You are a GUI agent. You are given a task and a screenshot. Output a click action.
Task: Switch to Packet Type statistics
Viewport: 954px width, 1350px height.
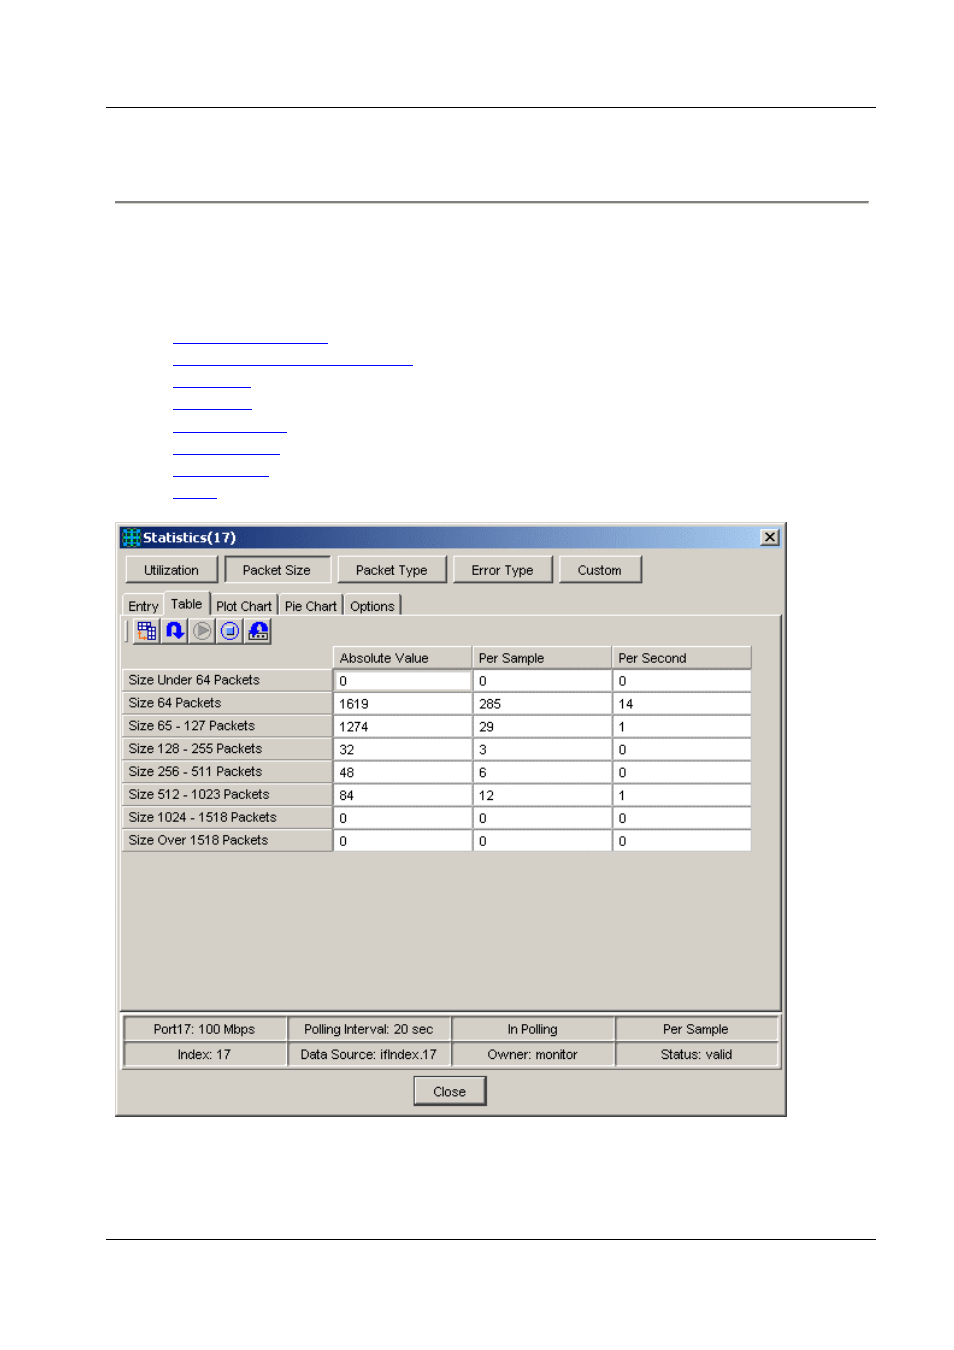click(x=392, y=570)
